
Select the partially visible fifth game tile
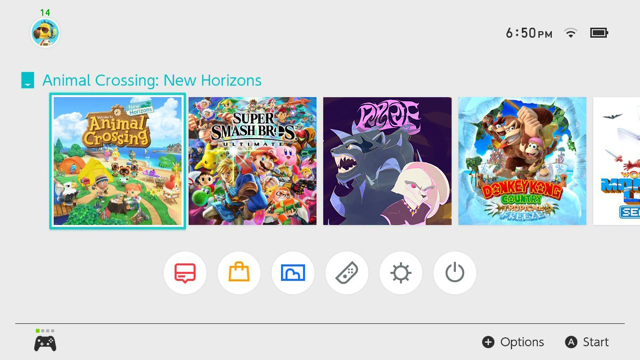[616, 161]
